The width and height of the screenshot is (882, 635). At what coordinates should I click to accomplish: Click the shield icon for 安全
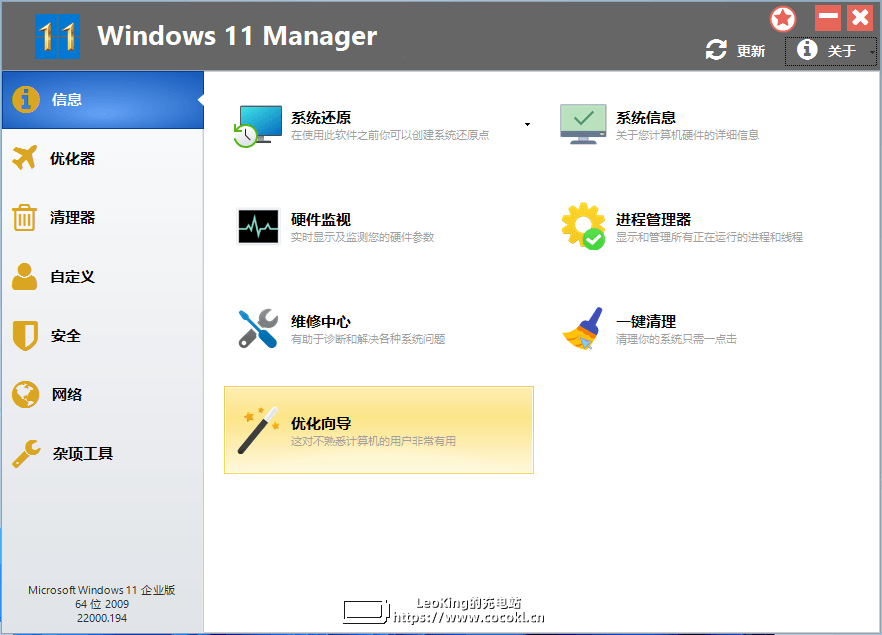pos(25,336)
